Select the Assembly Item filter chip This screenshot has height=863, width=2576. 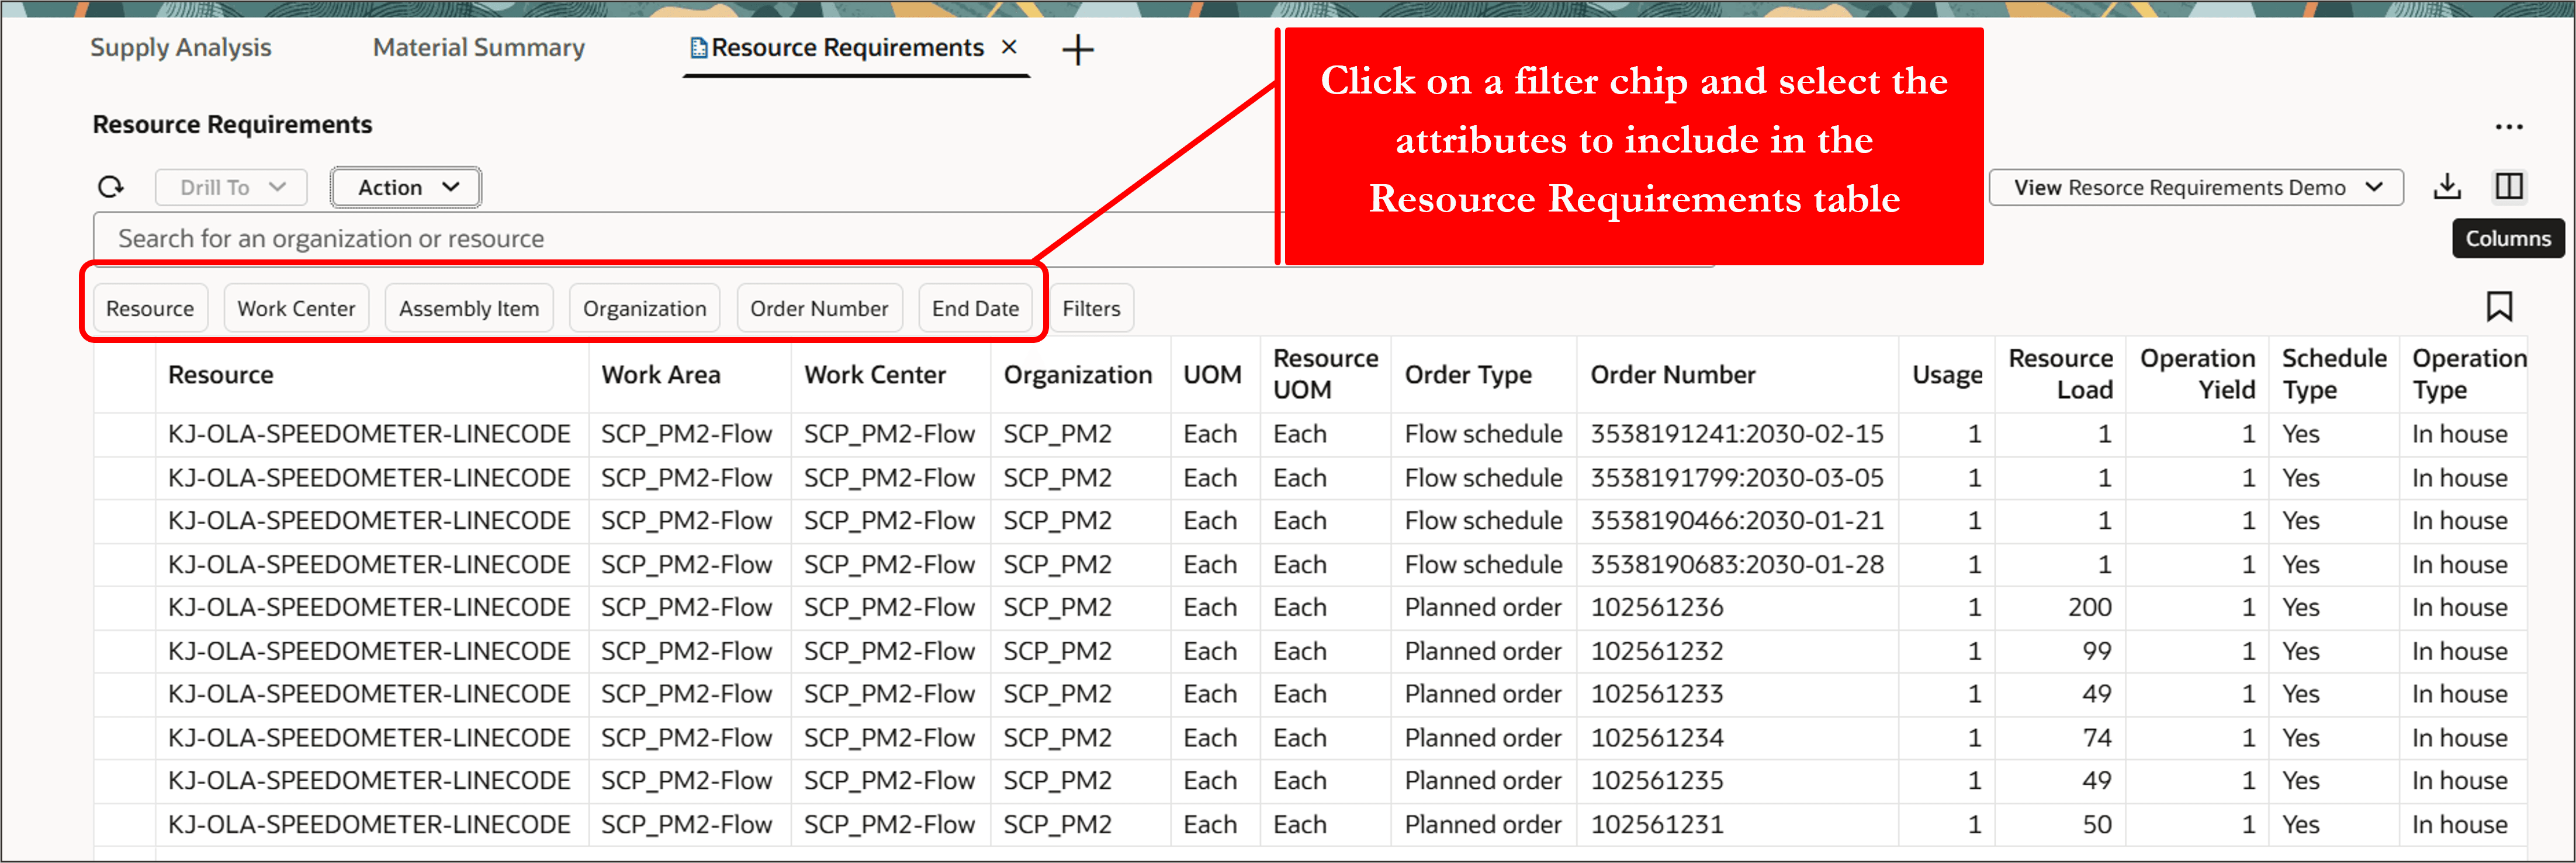click(x=468, y=308)
